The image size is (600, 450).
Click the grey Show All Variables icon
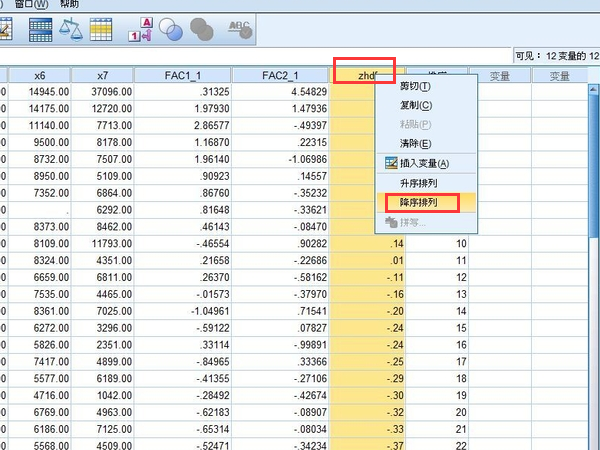click(x=202, y=29)
